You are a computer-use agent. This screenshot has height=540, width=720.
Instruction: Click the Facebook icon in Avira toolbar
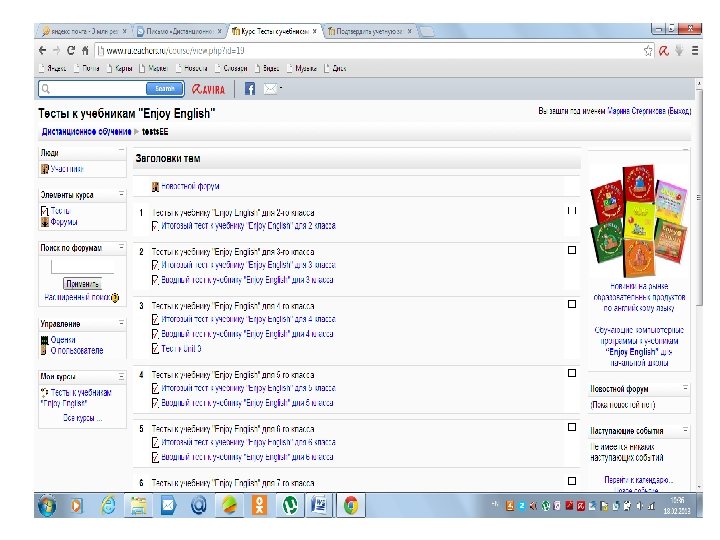249,89
